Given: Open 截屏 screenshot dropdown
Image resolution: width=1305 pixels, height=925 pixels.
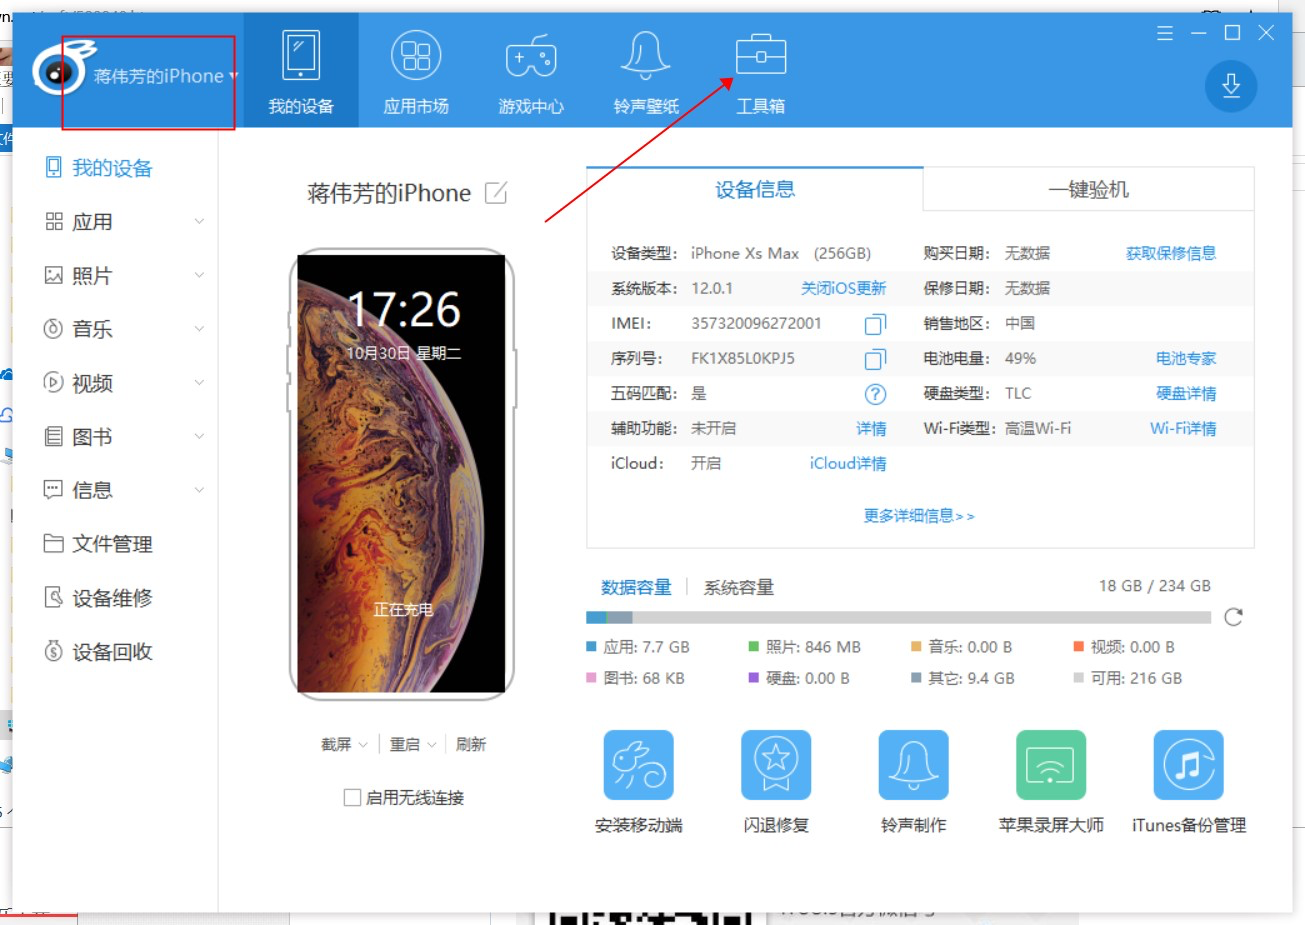Looking at the screenshot, I should [344, 744].
